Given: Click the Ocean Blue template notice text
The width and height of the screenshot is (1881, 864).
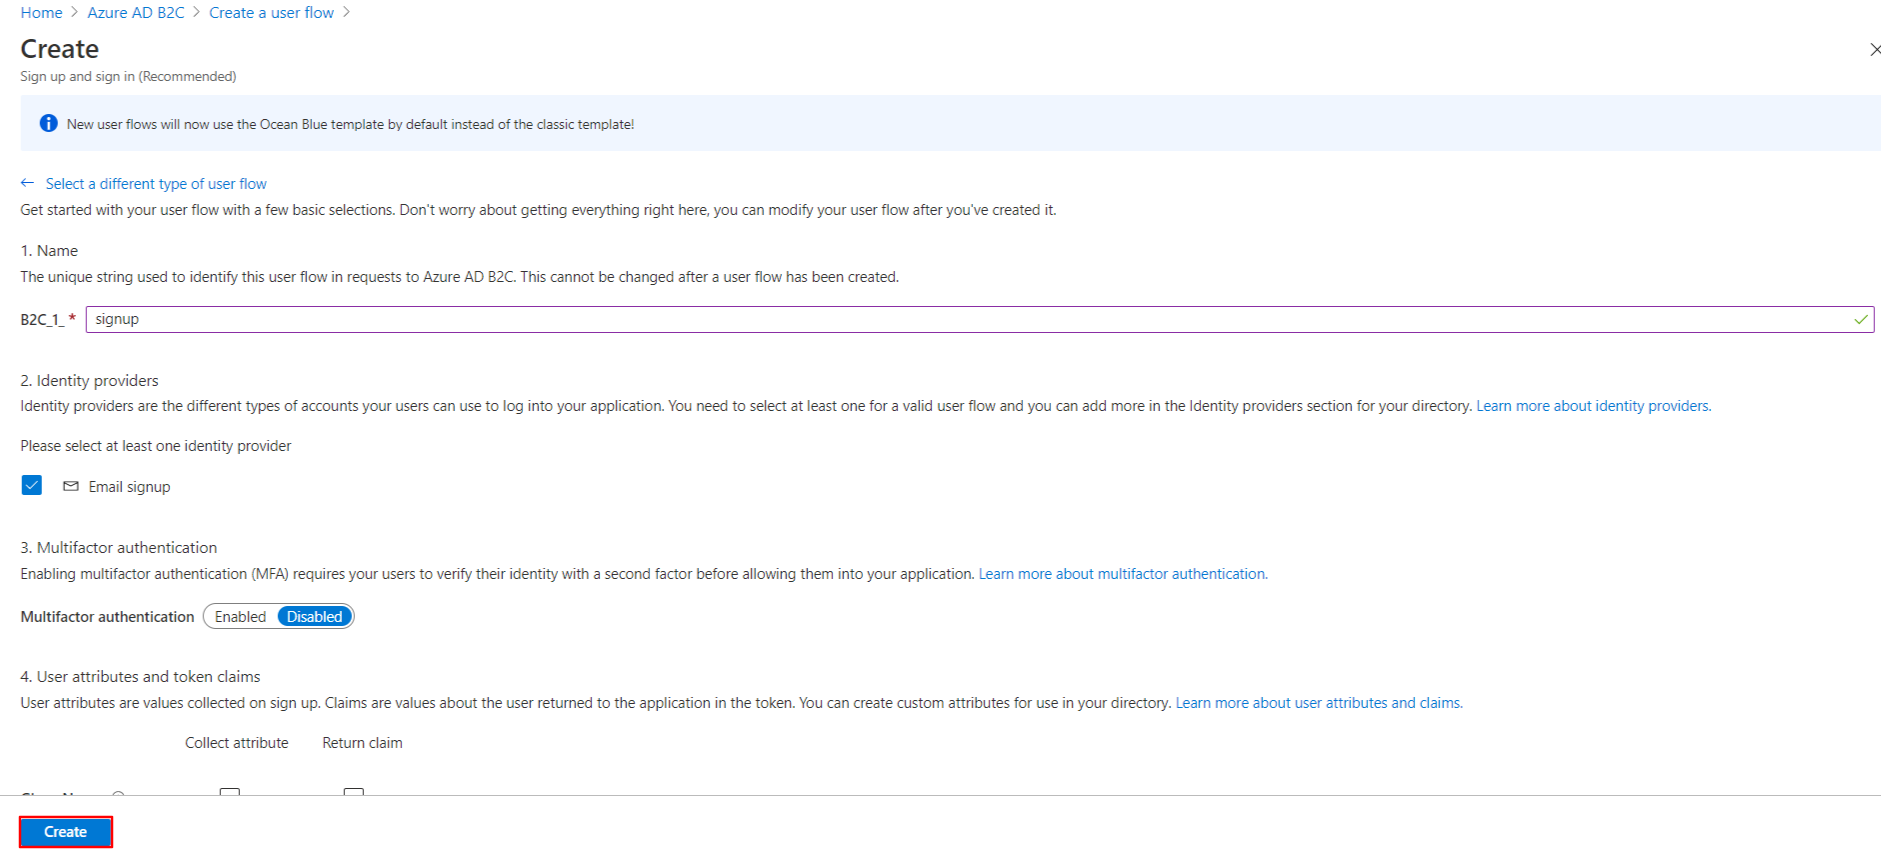Looking at the screenshot, I should [350, 124].
